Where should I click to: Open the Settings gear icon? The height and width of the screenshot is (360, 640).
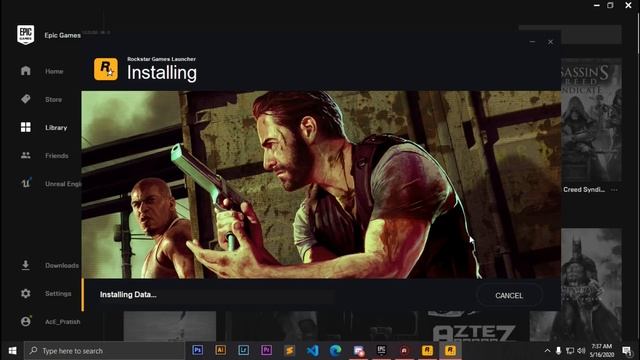pyautogui.click(x=26, y=293)
